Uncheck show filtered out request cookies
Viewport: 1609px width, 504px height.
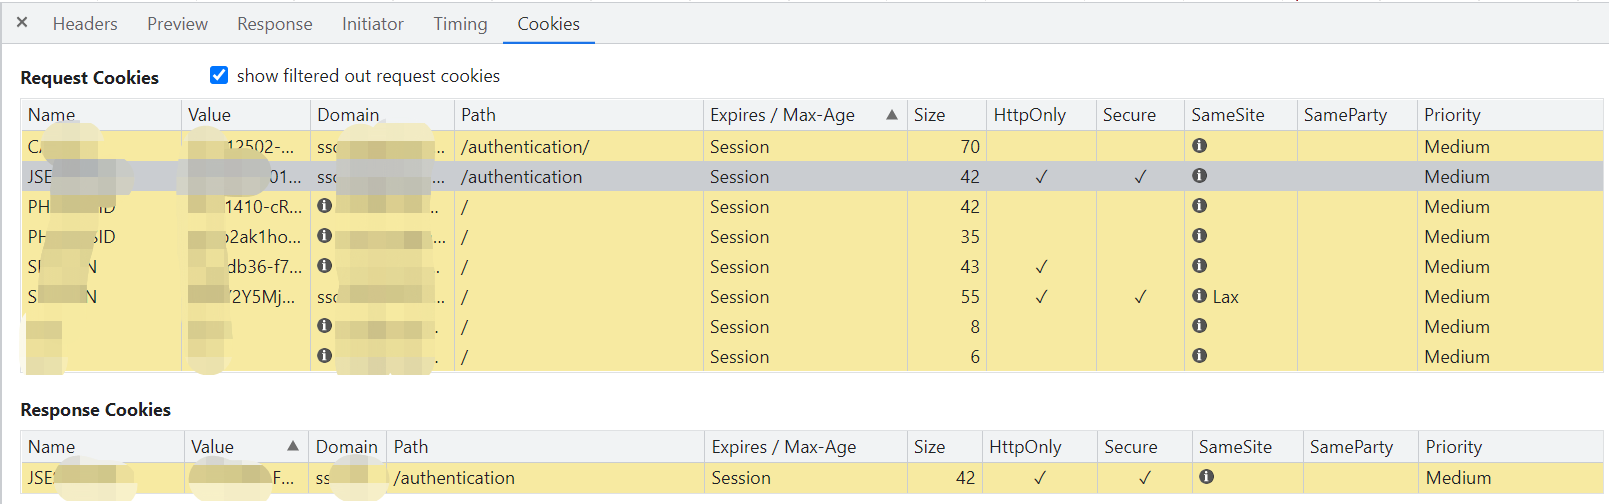[219, 75]
